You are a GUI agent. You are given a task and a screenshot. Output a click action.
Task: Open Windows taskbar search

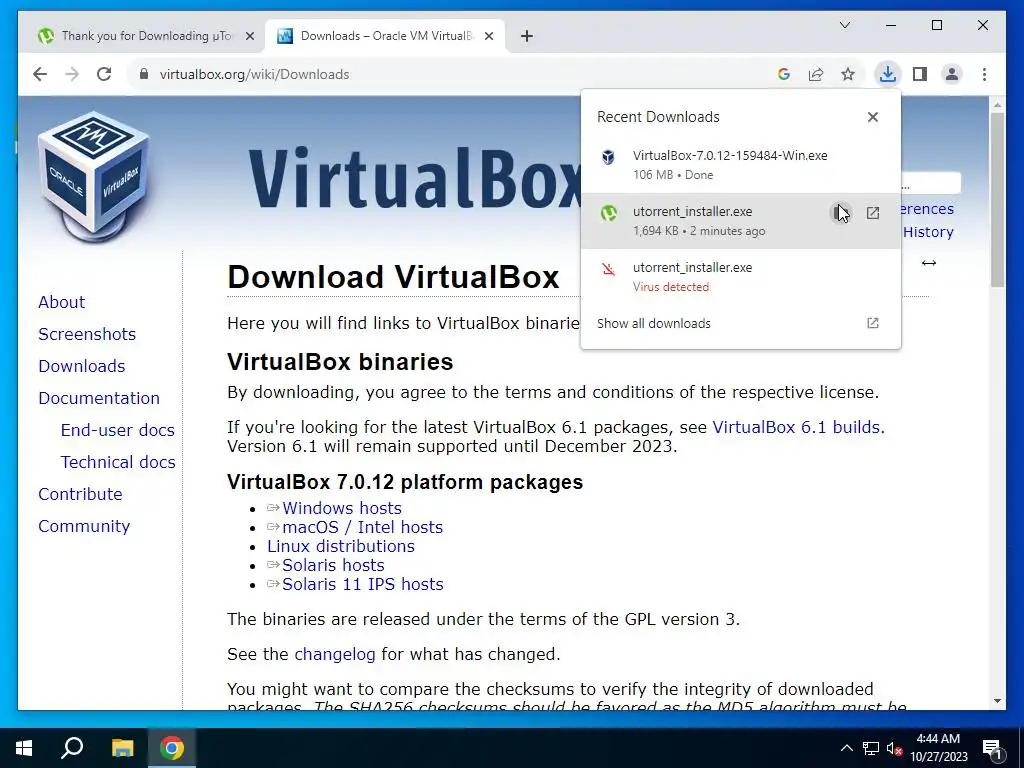pos(72,748)
